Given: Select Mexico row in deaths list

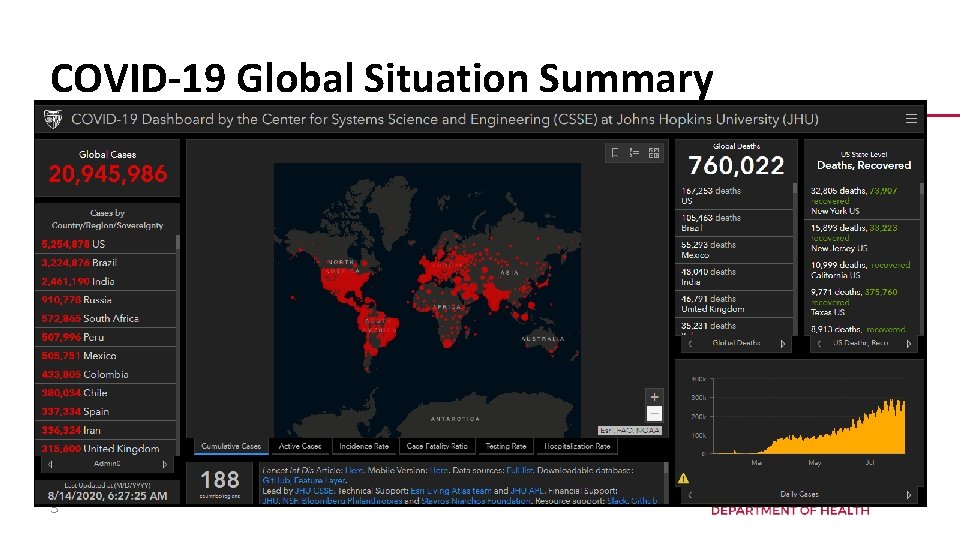Looking at the screenshot, I should pos(735,250).
